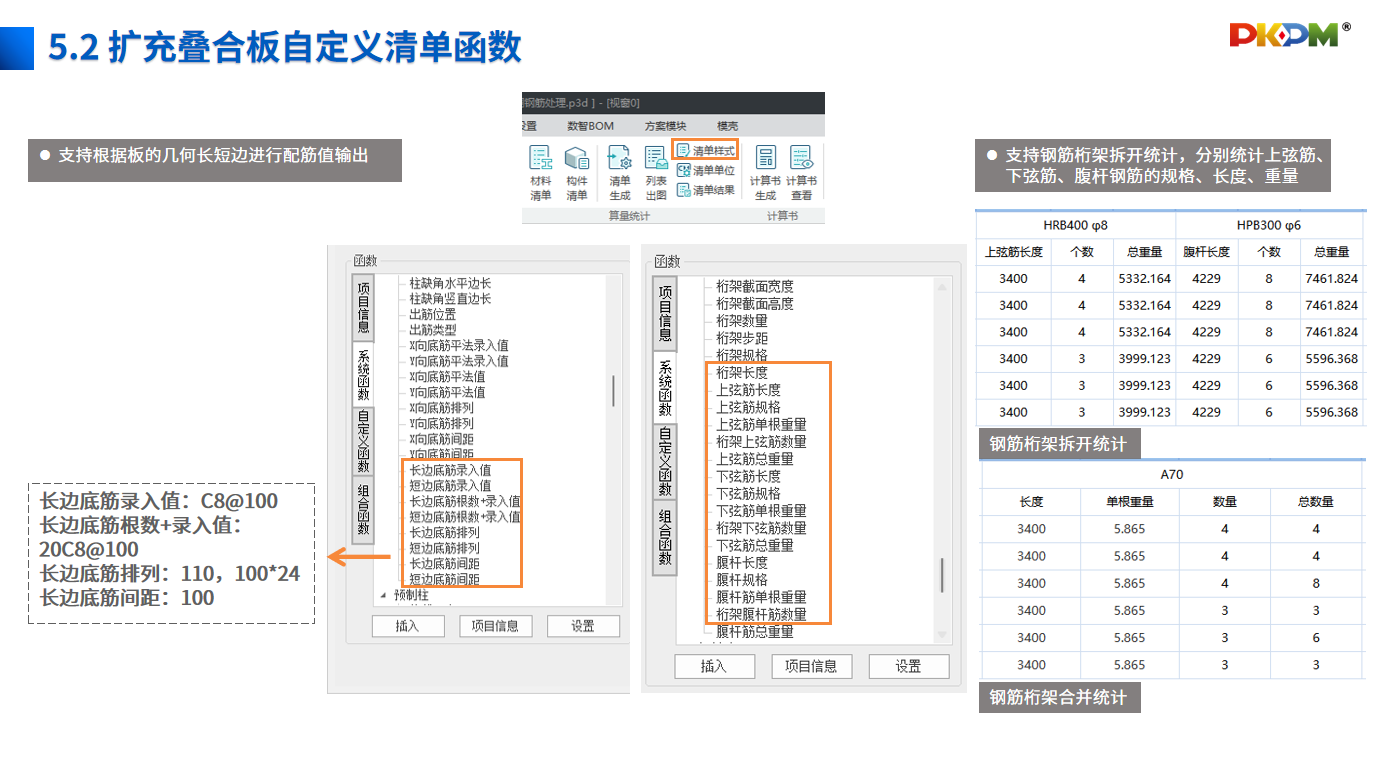Click 设置 button in the rebar function panel
The width and height of the screenshot is (1378, 770).
click(583, 626)
